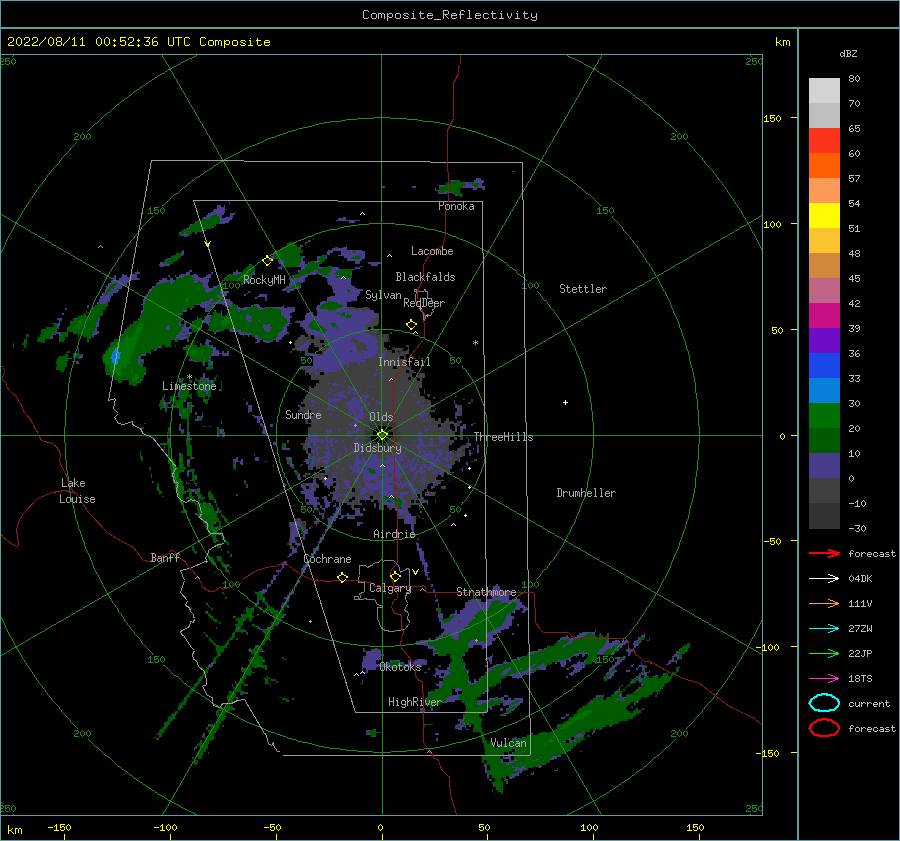Click the Lacombe town label
900x841 pixels.
432,251
